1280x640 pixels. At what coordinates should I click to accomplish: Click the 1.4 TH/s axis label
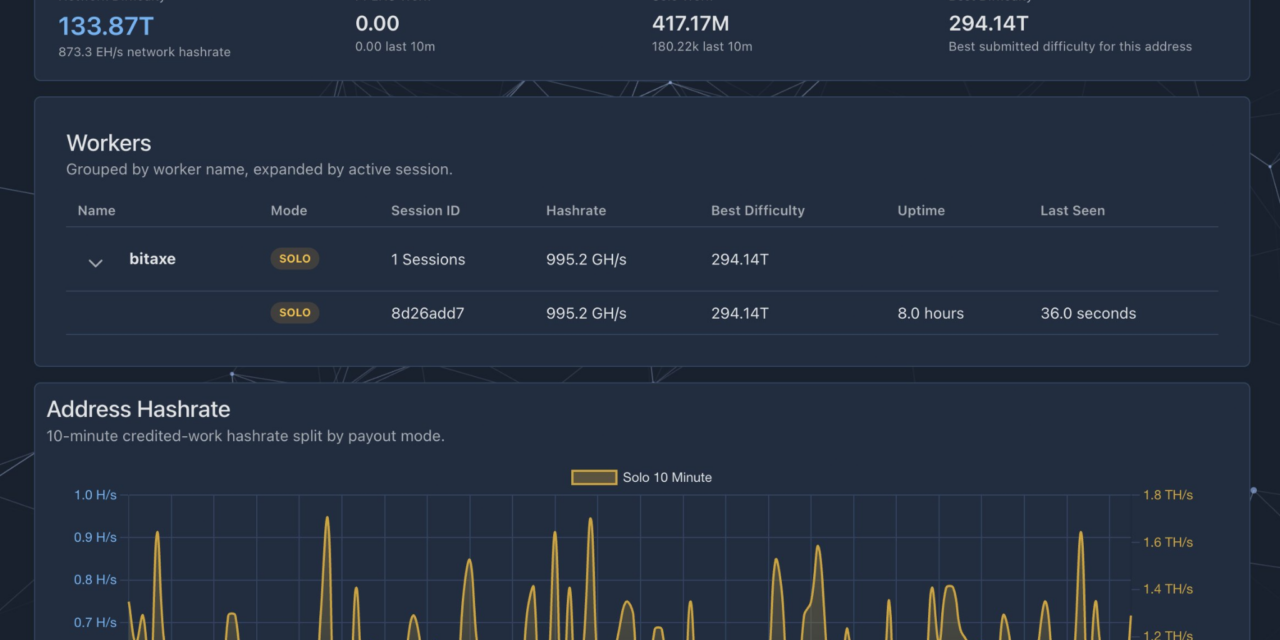1168,589
